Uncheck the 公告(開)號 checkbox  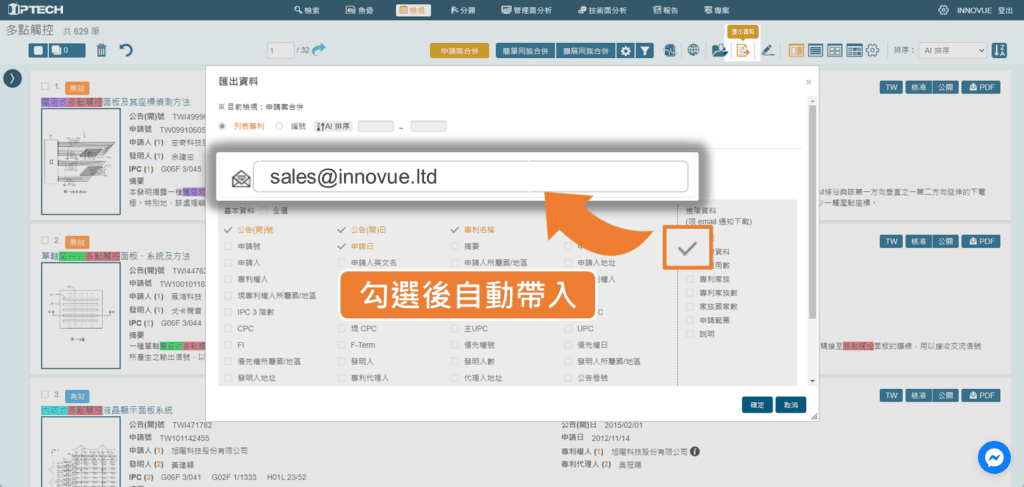point(230,229)
